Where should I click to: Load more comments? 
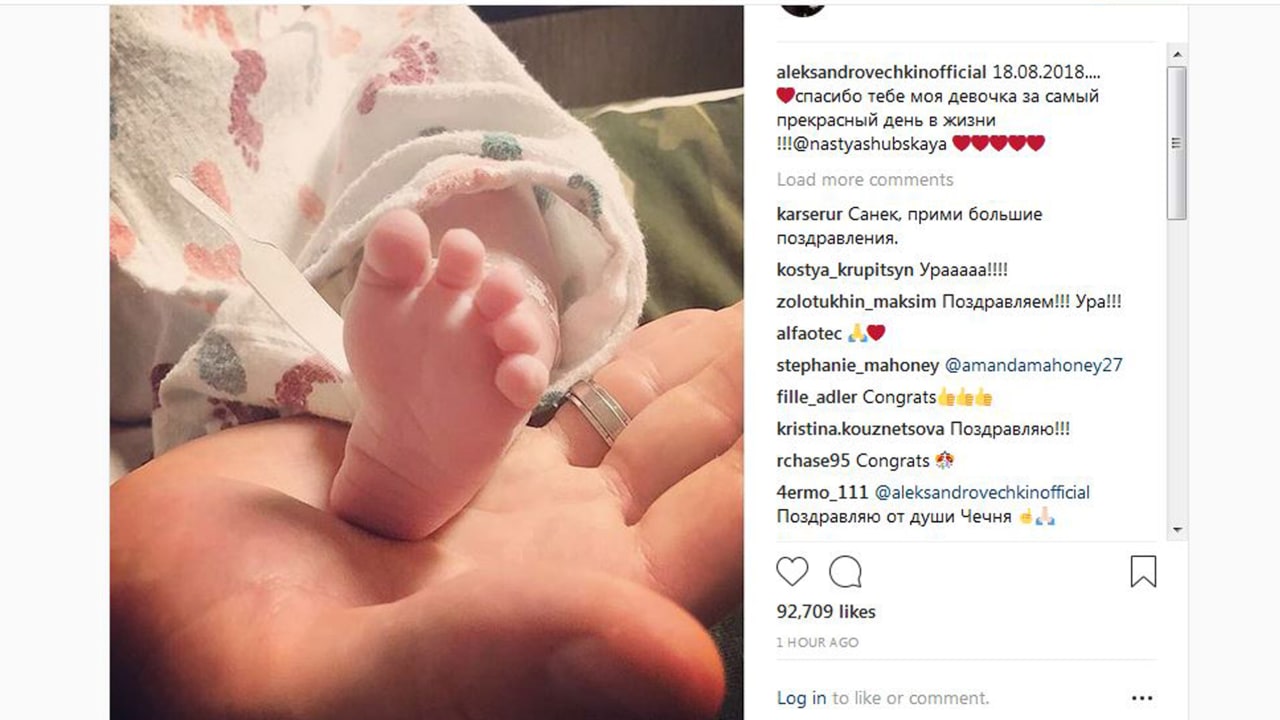pos(865,180)
